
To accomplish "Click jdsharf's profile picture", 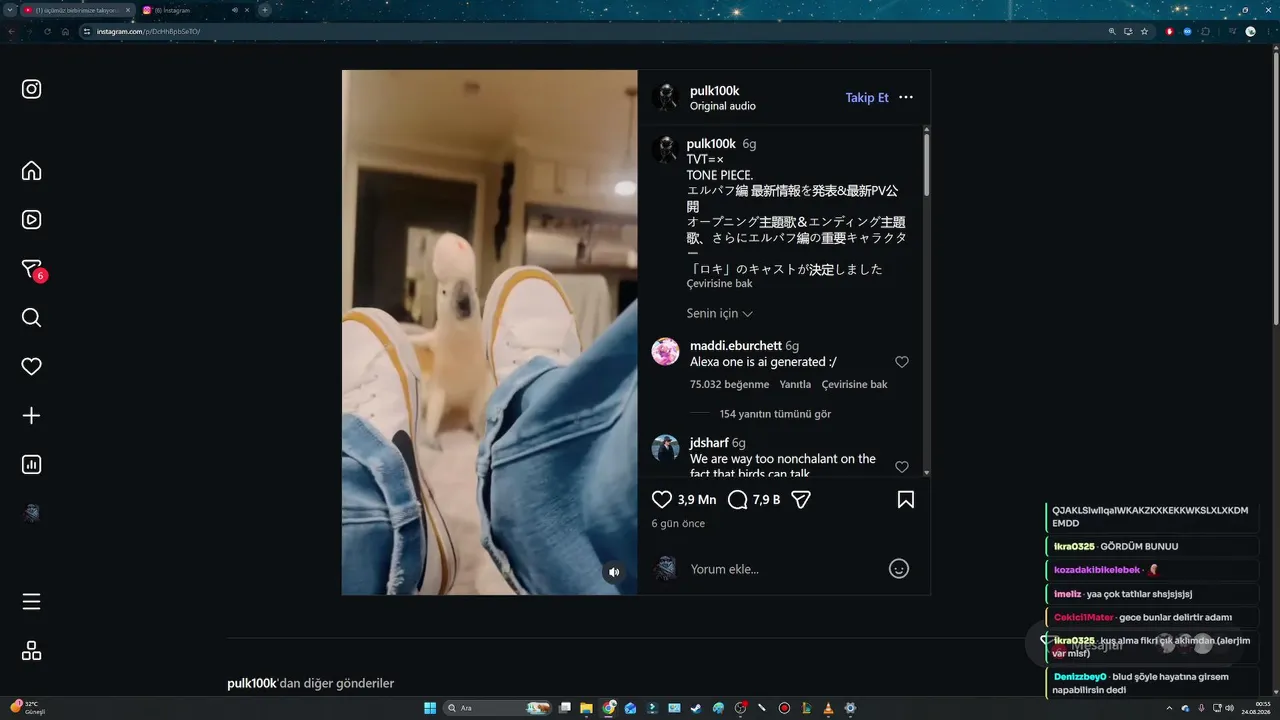I will coord(665,449).
